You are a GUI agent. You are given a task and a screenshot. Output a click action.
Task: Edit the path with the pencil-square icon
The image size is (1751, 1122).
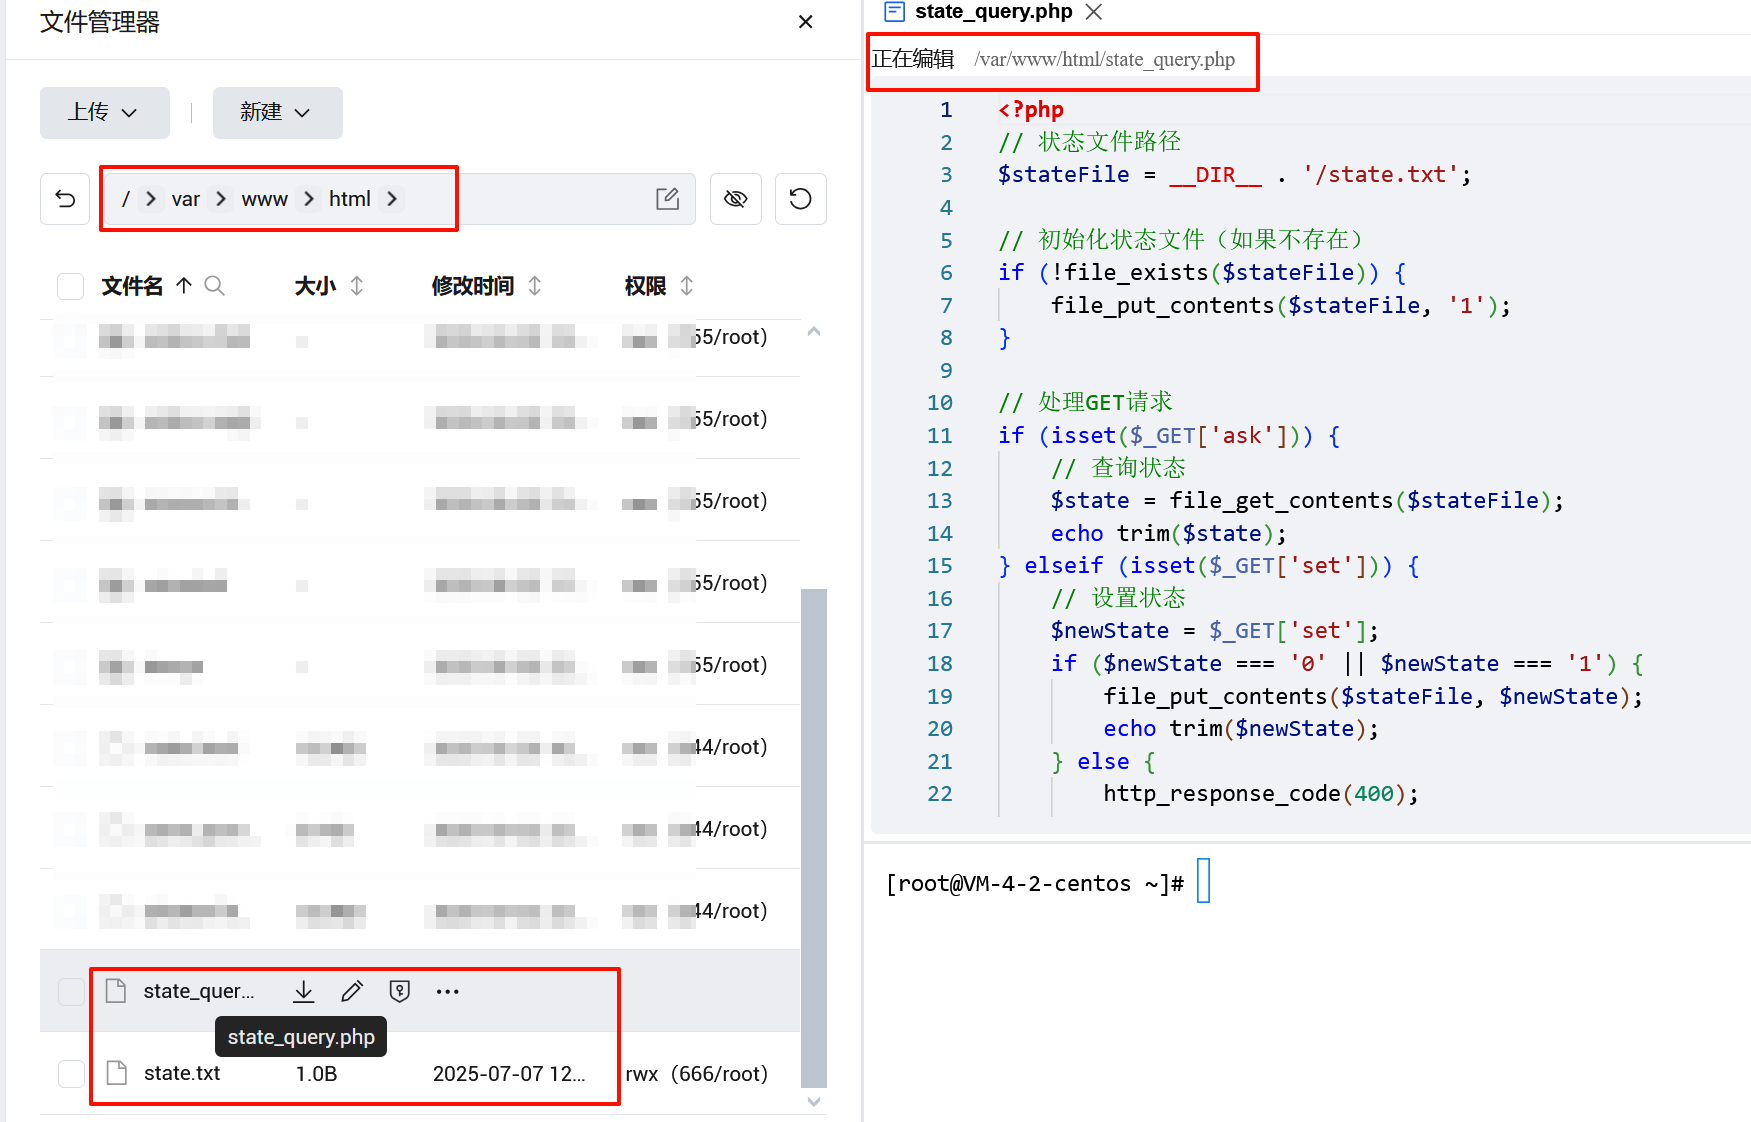668,199
